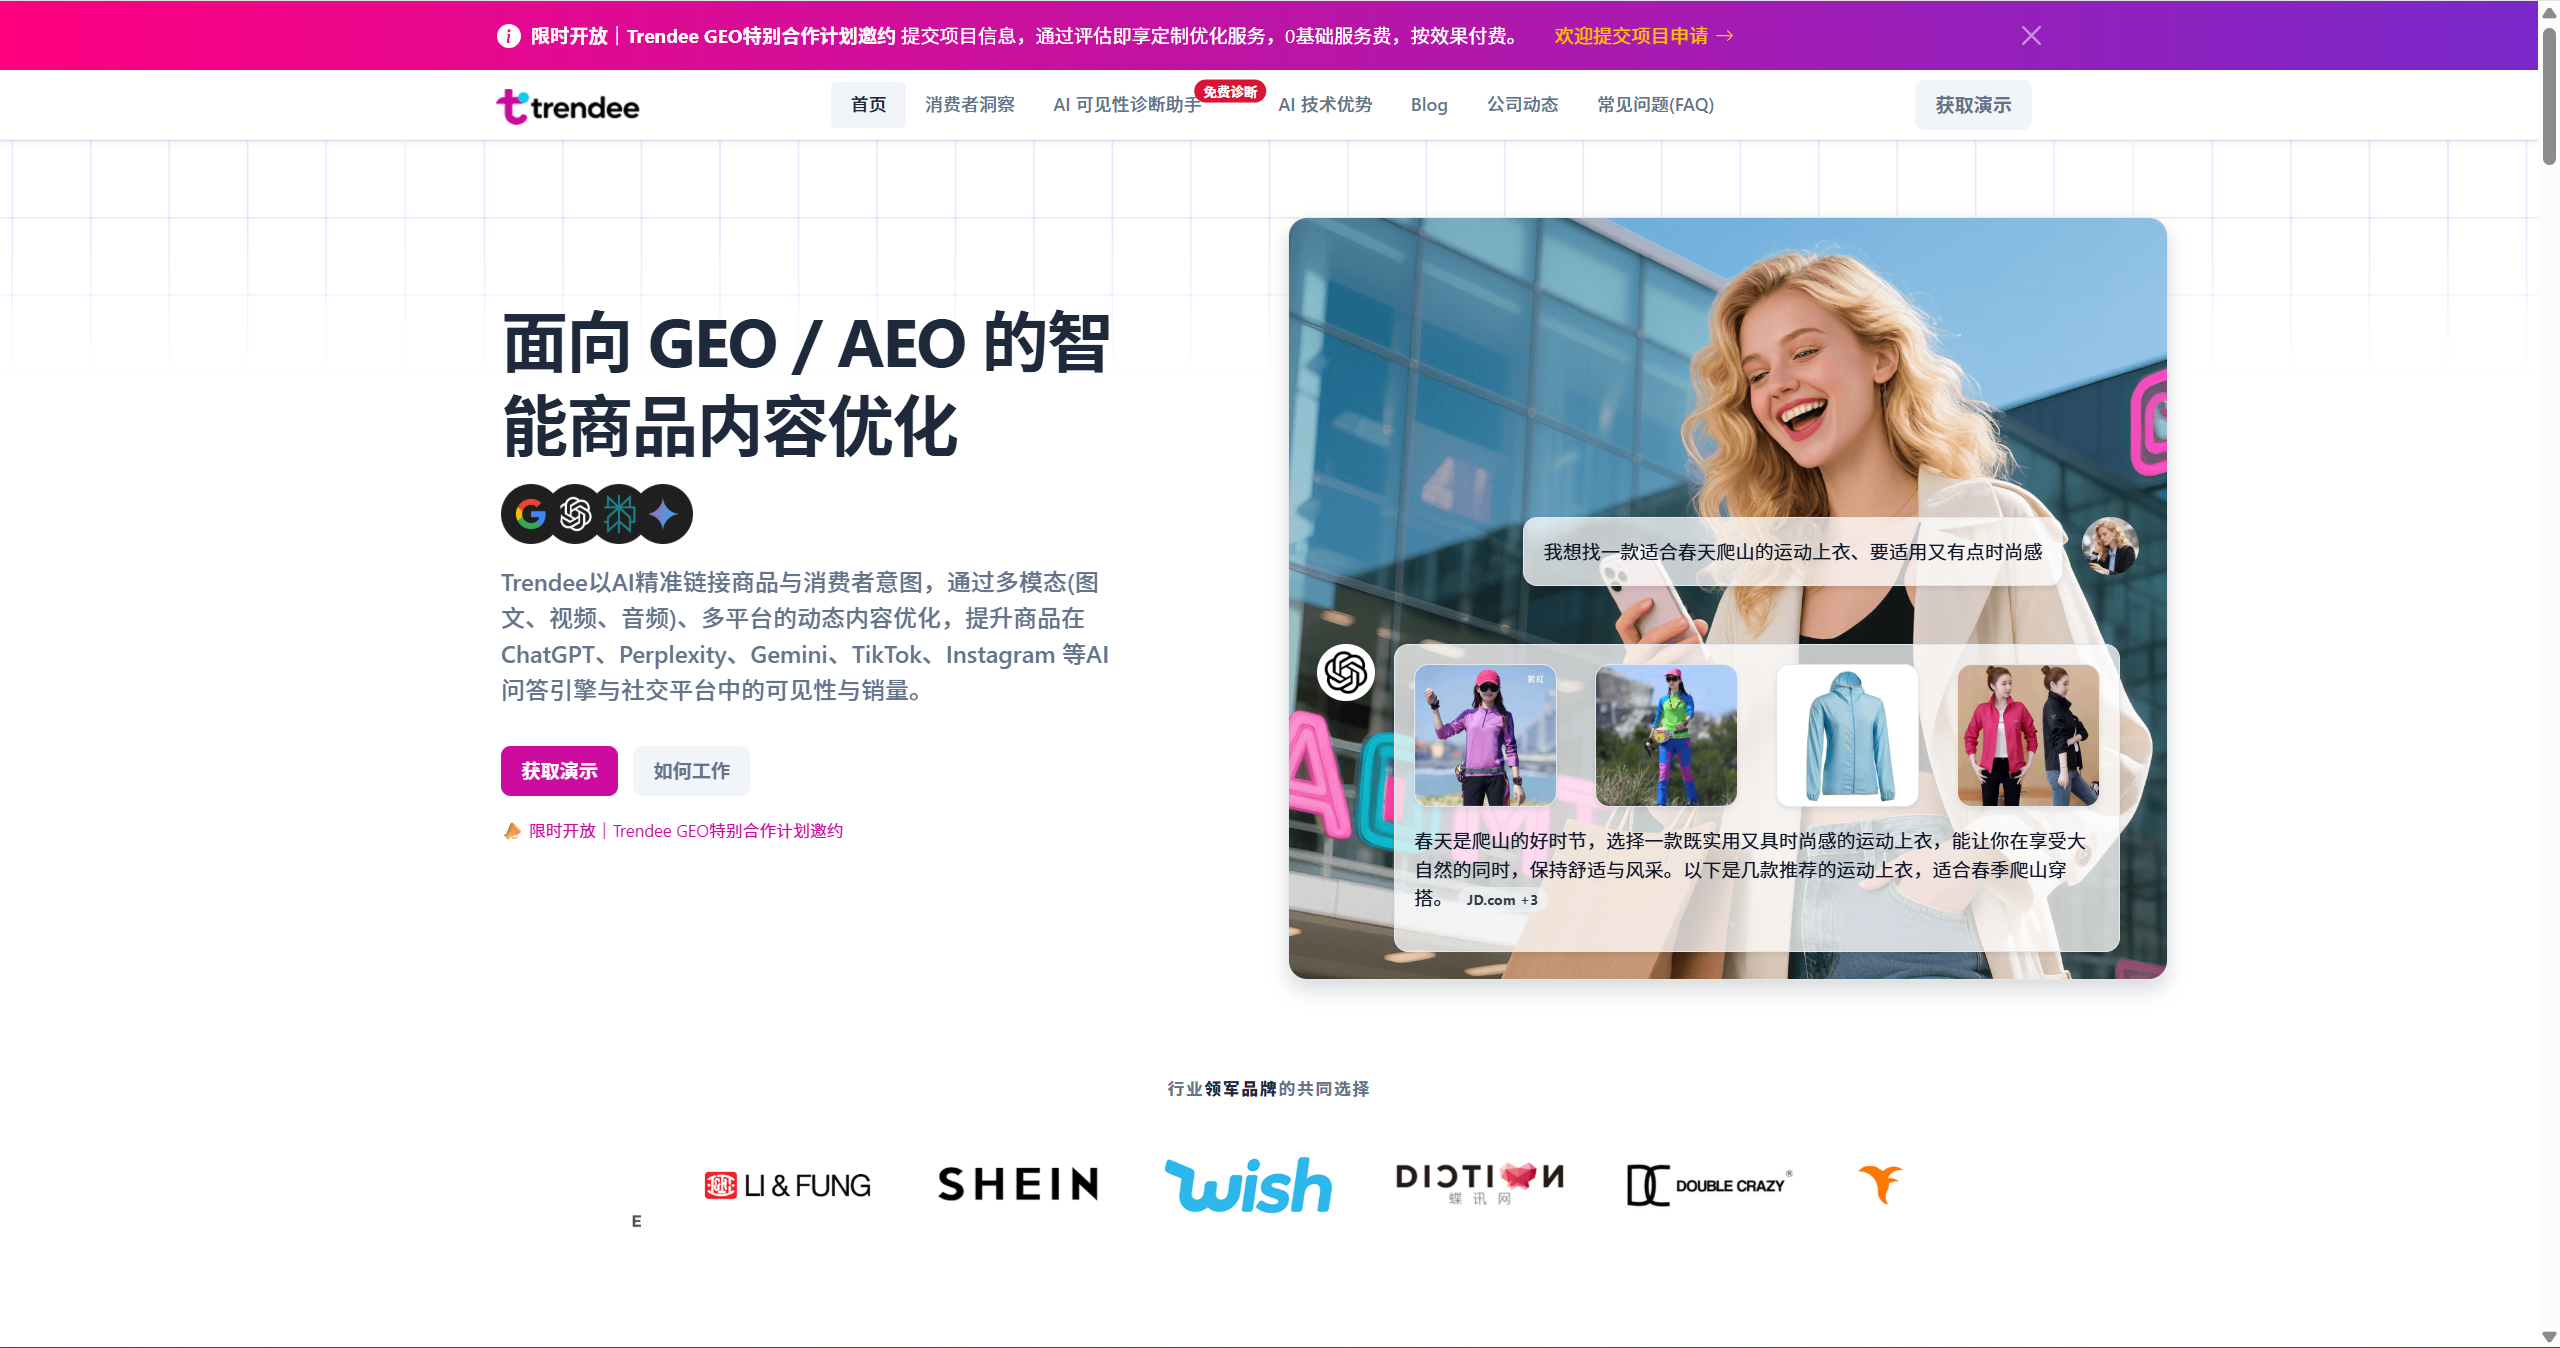Click the info icon in top banner
The image size is (2560, 1348).
[508, 36]
